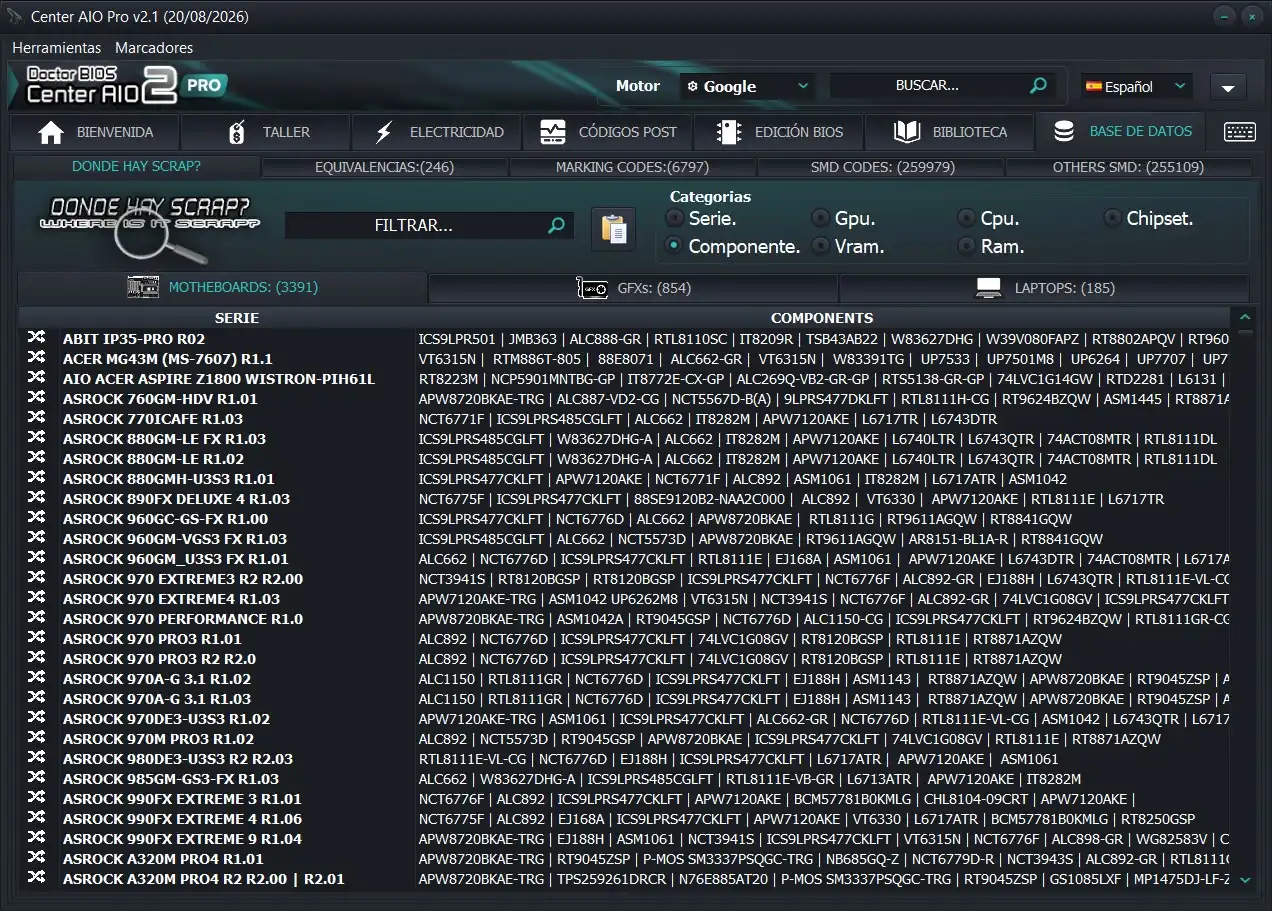Screen dimensions: 1272x911
Task: Go to the EDICIÓN BIOS tab
Action: pos(779,132)
